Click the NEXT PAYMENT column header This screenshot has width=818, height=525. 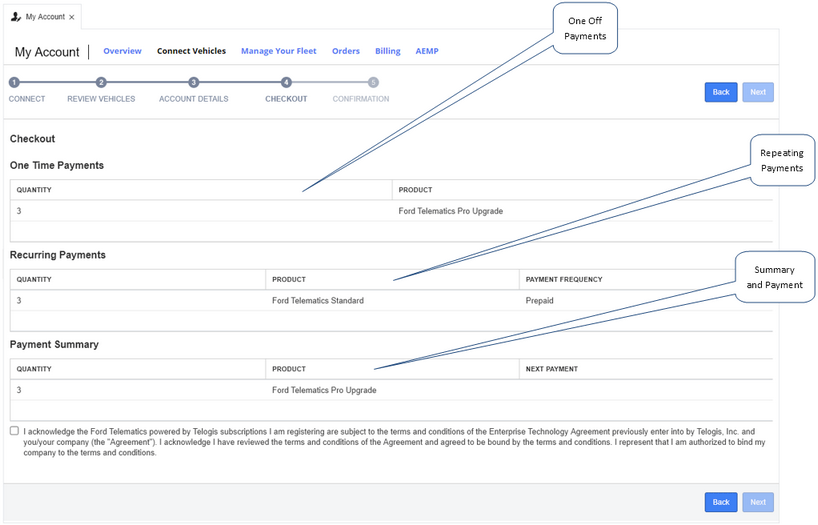[x=551, y=369]
